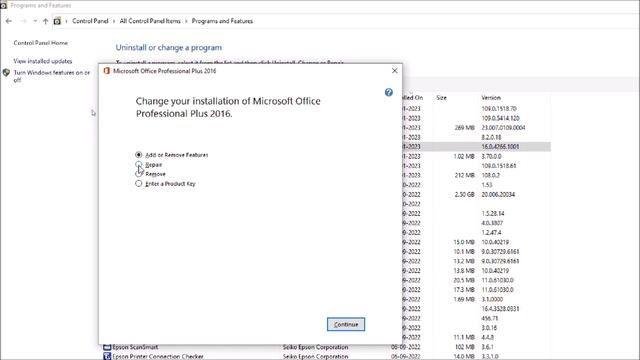Open the recent locations dropdown arrow
Image resolution: width=640 pixels, height=360 pixels.
35,21
